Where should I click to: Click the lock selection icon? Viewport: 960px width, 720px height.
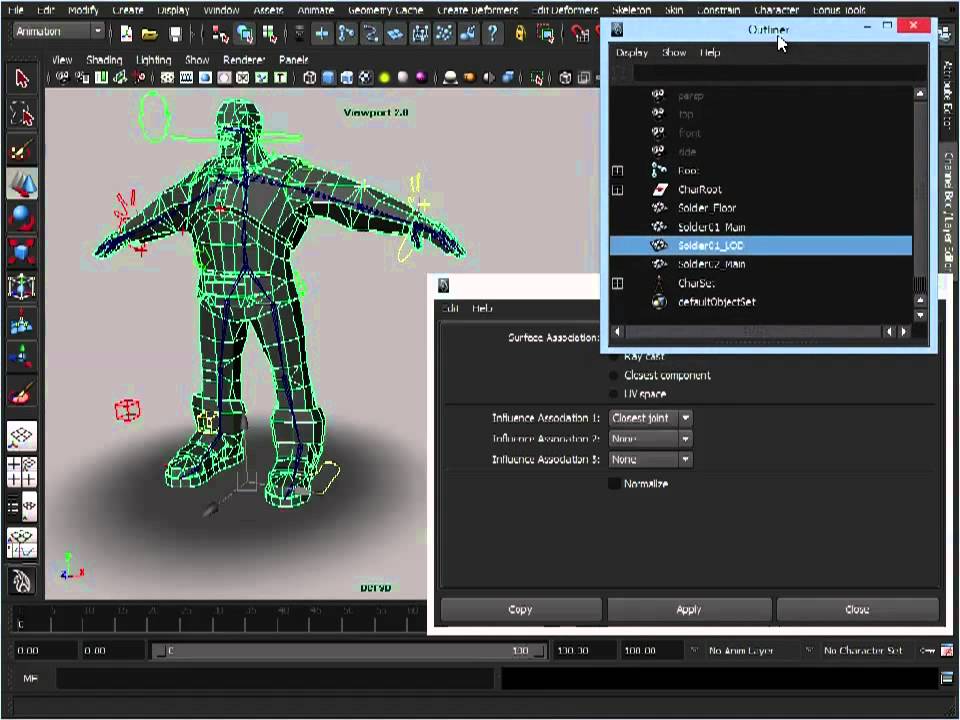(x=520, y=33)
